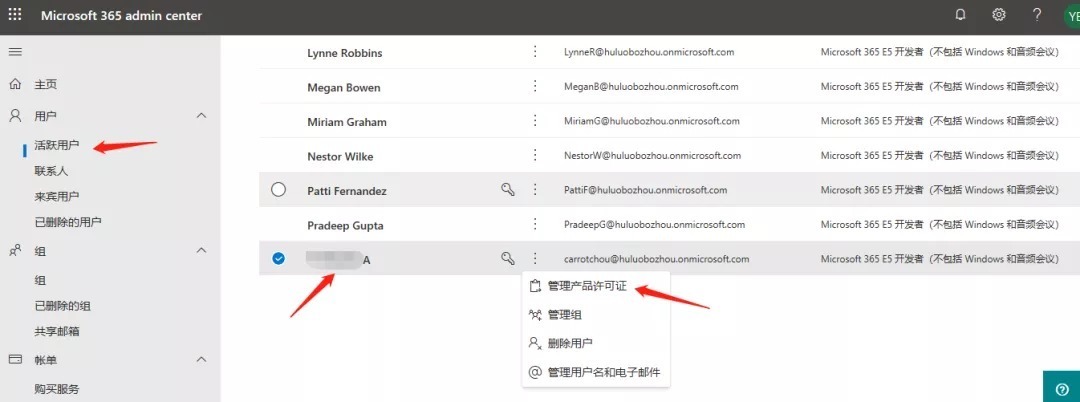Open 来宾用户 in the sidebar
This screenshot has height=402, width=1080.
(x=56, y=196)
